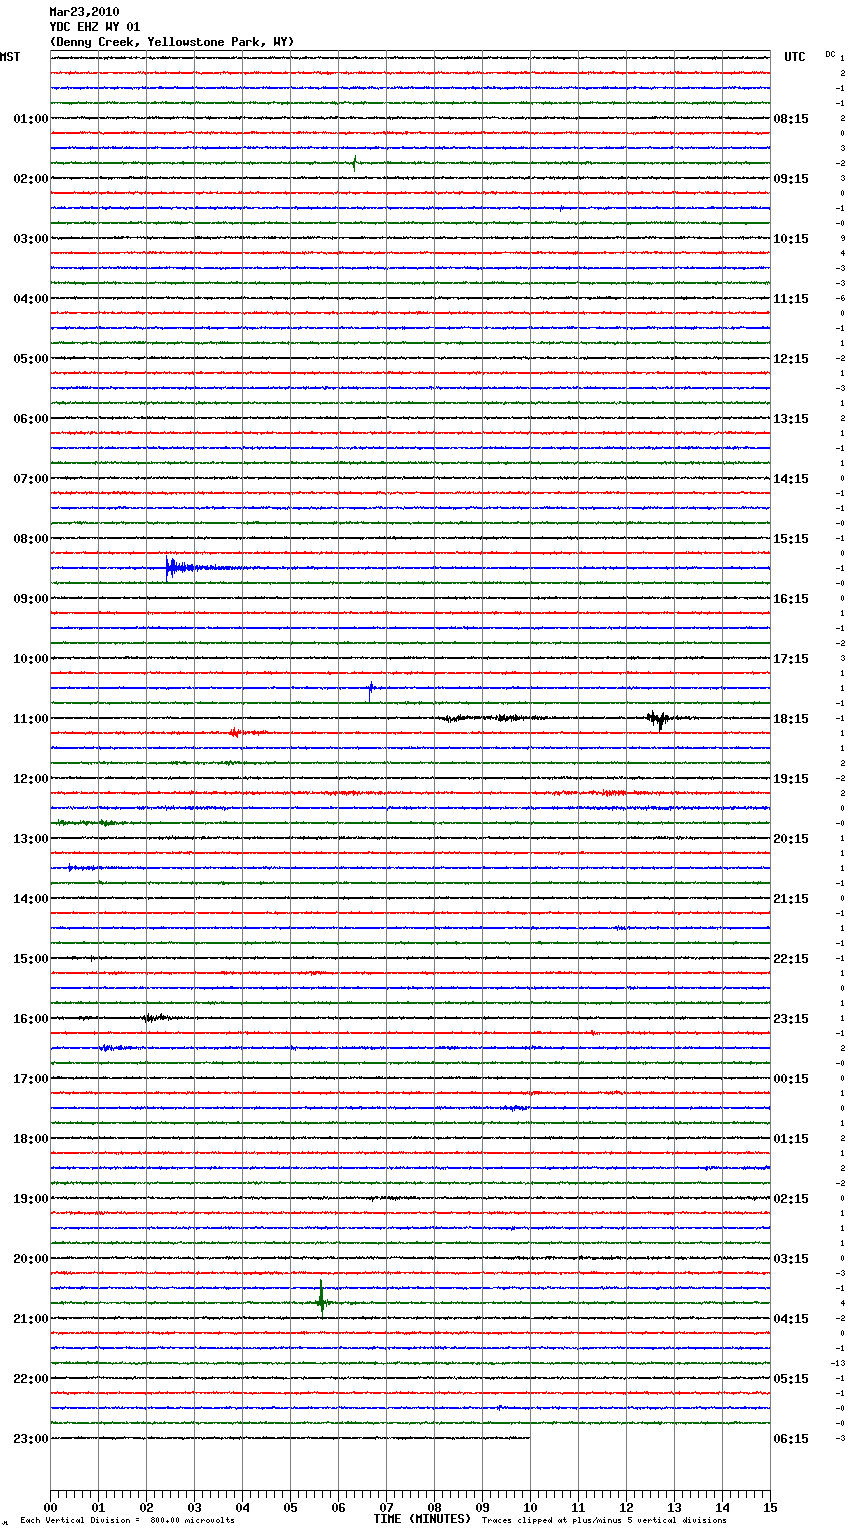
Task: Click the tall green spike before 21:00
Action: pos(321,1299)
